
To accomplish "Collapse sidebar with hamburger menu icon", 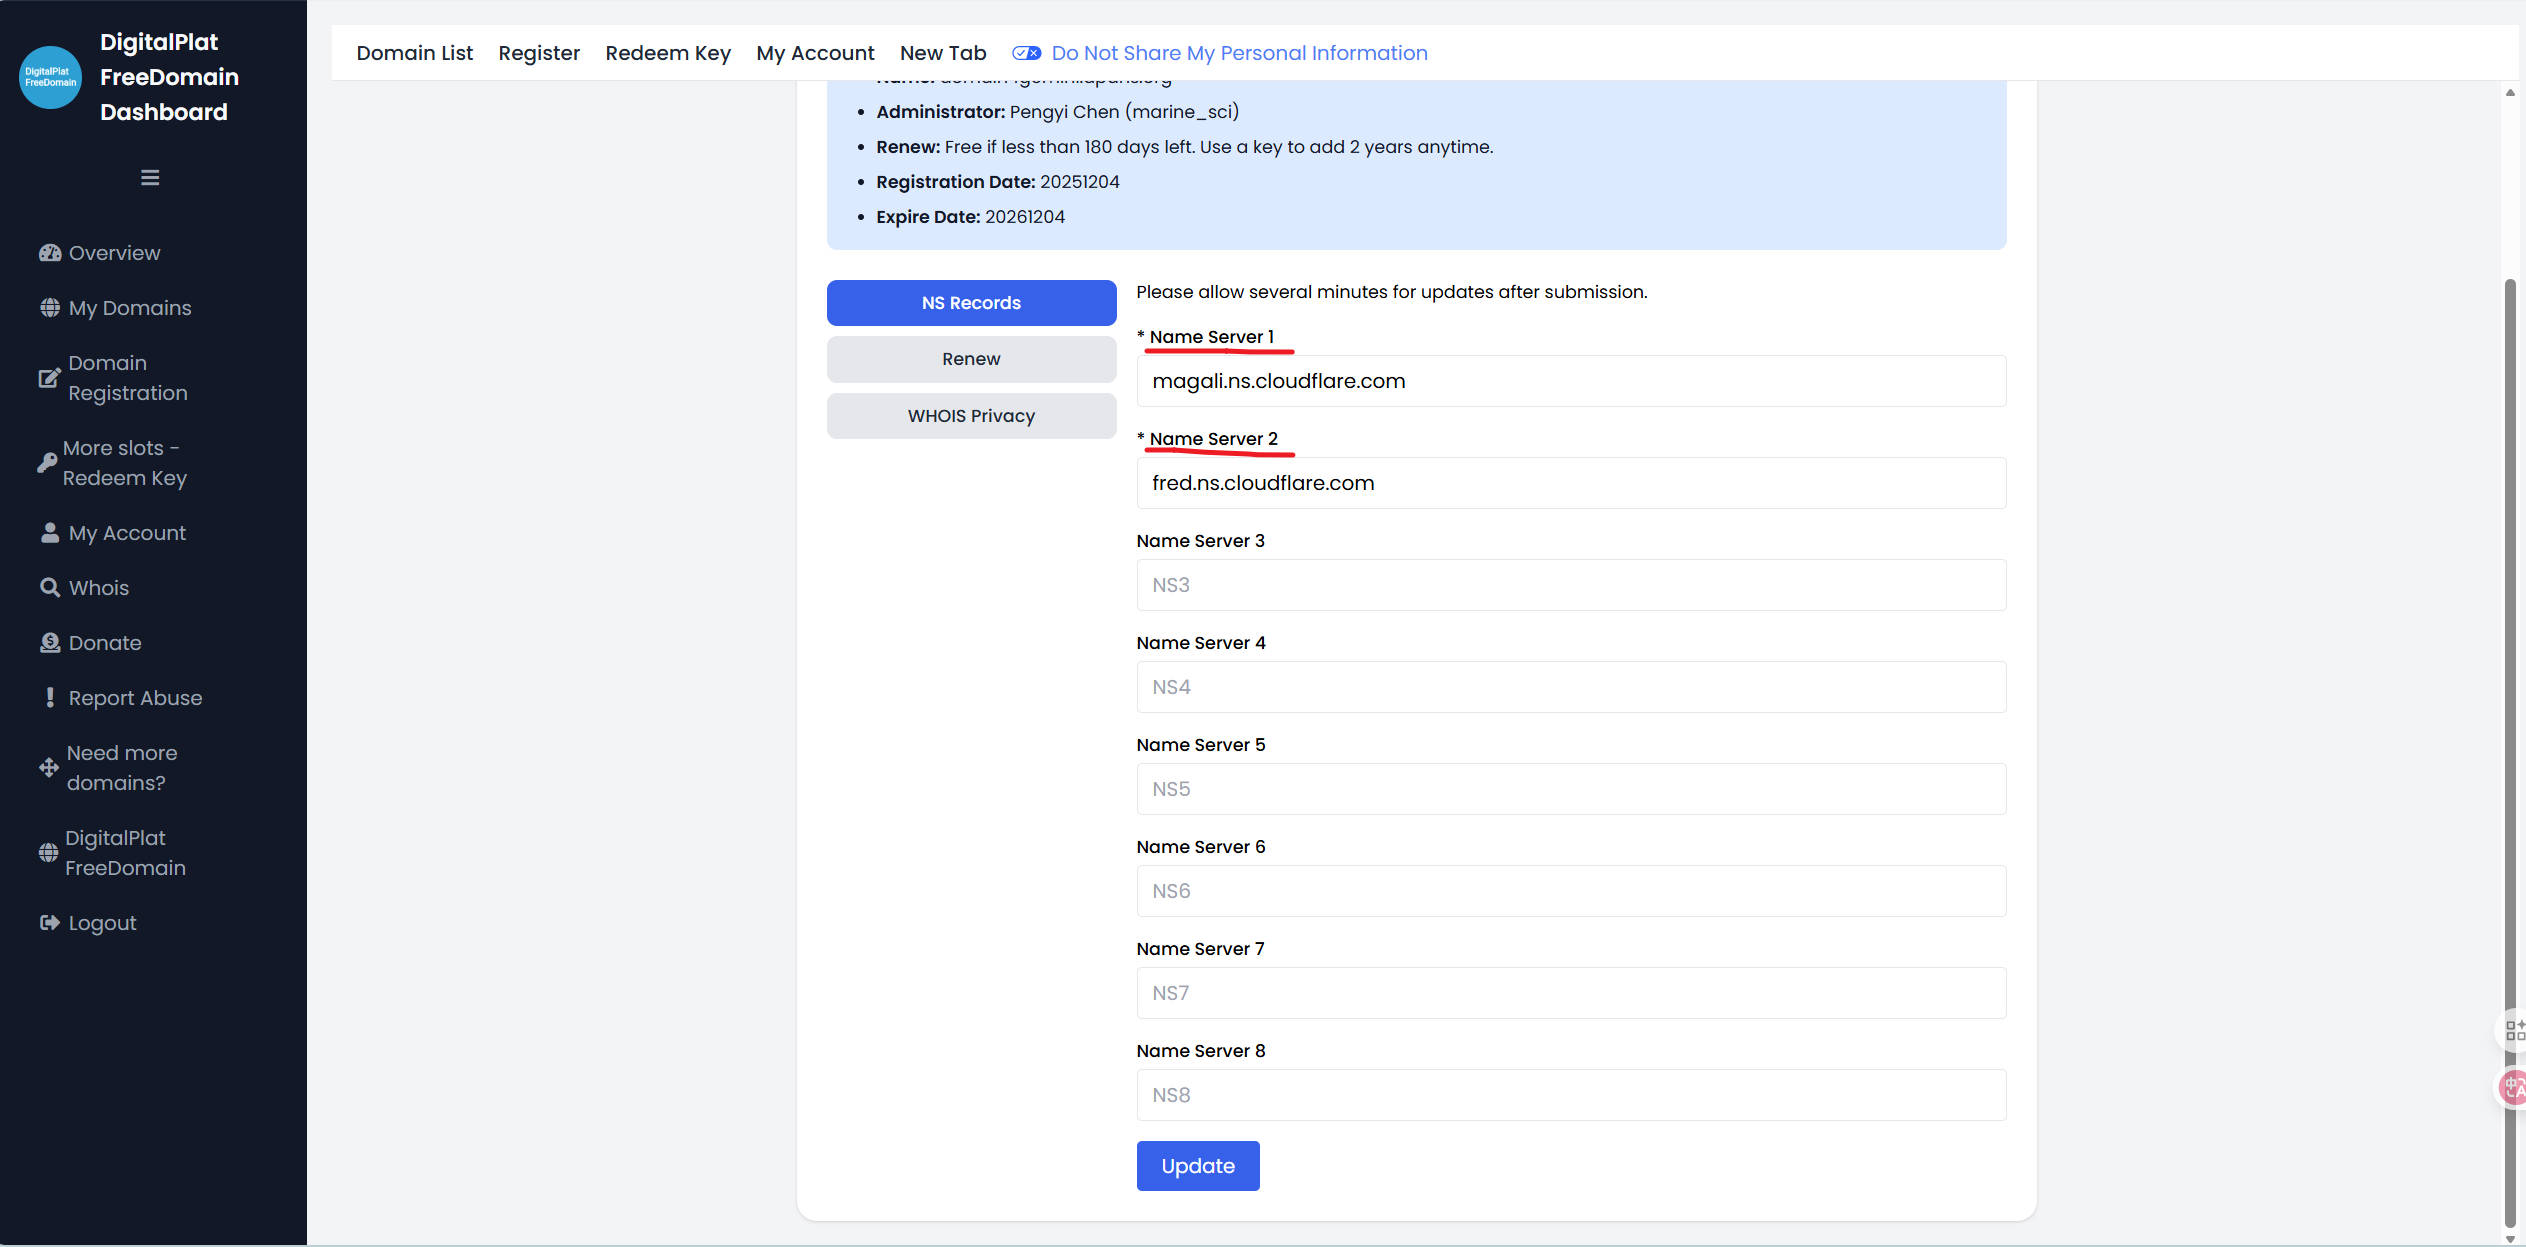I will click(150, 178).
